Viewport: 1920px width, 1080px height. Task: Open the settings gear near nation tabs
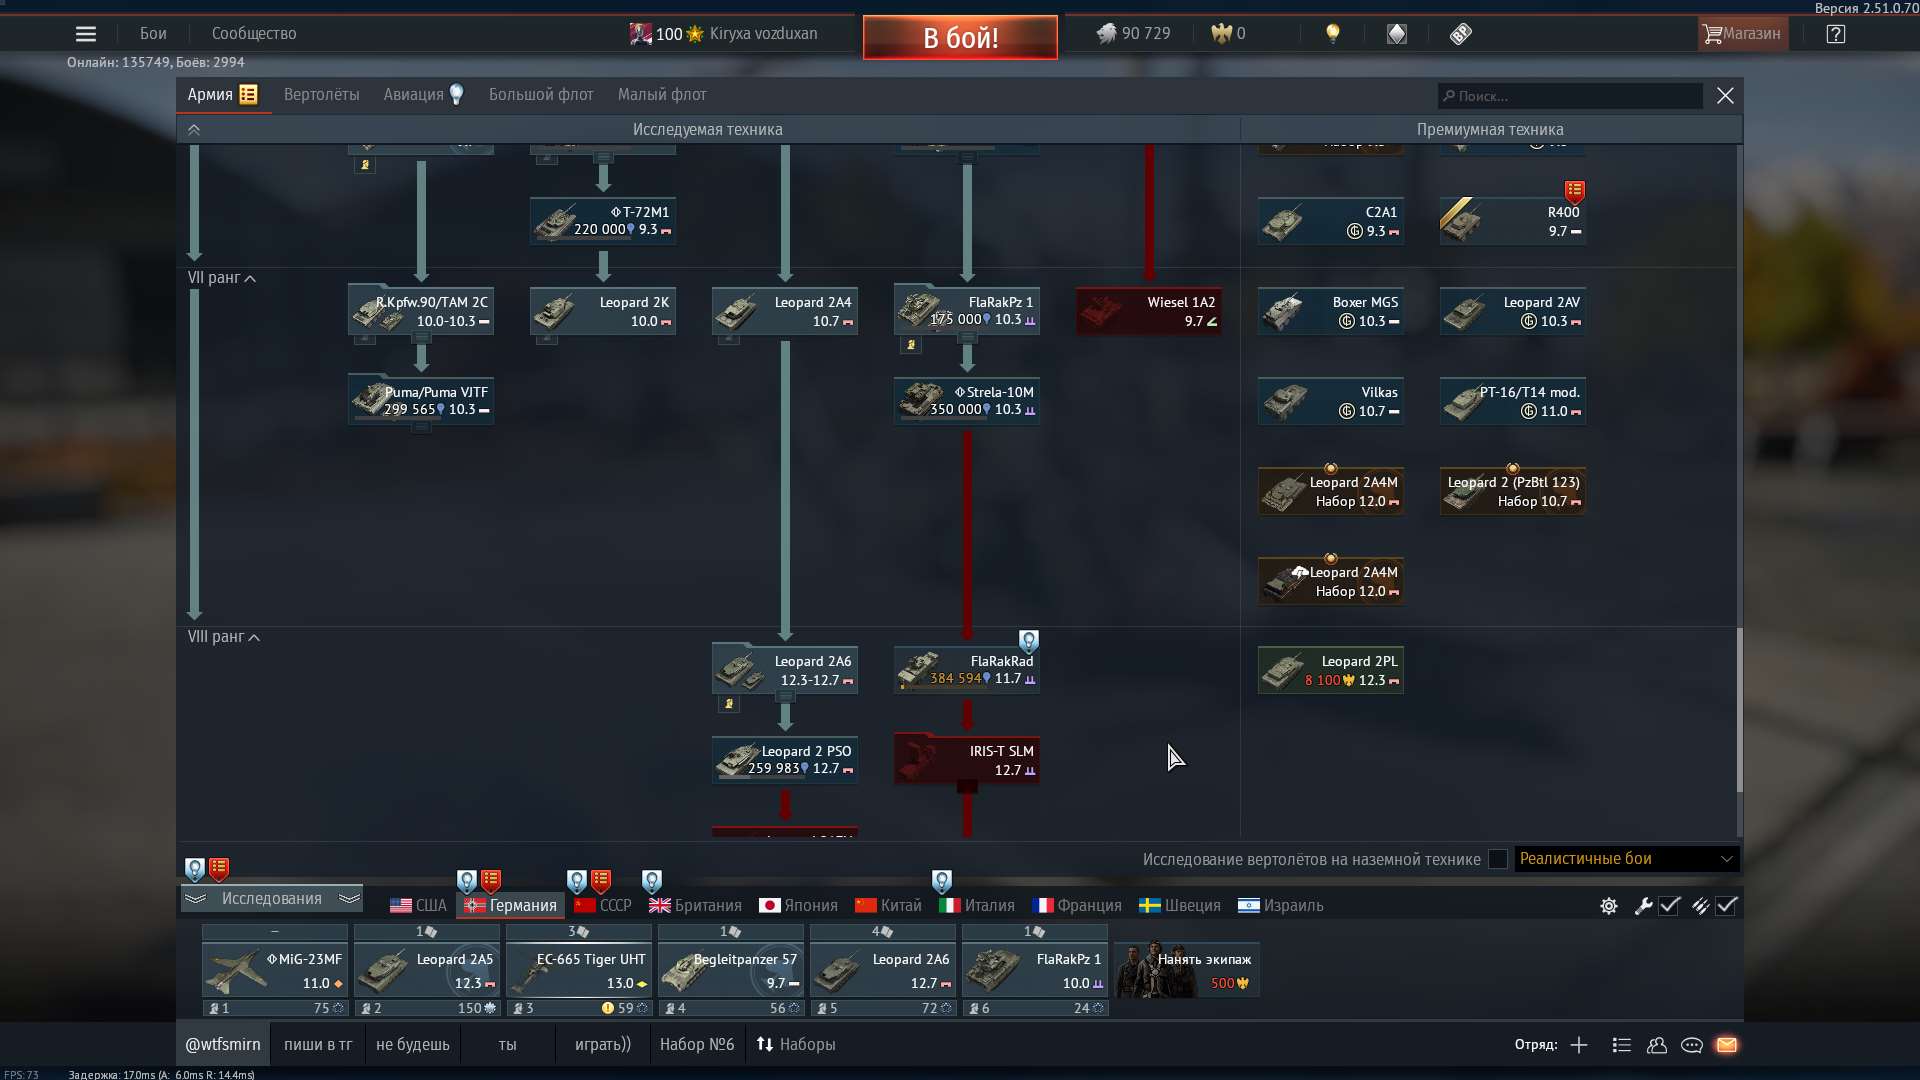pyautogui.click(x=1608, y=906)
